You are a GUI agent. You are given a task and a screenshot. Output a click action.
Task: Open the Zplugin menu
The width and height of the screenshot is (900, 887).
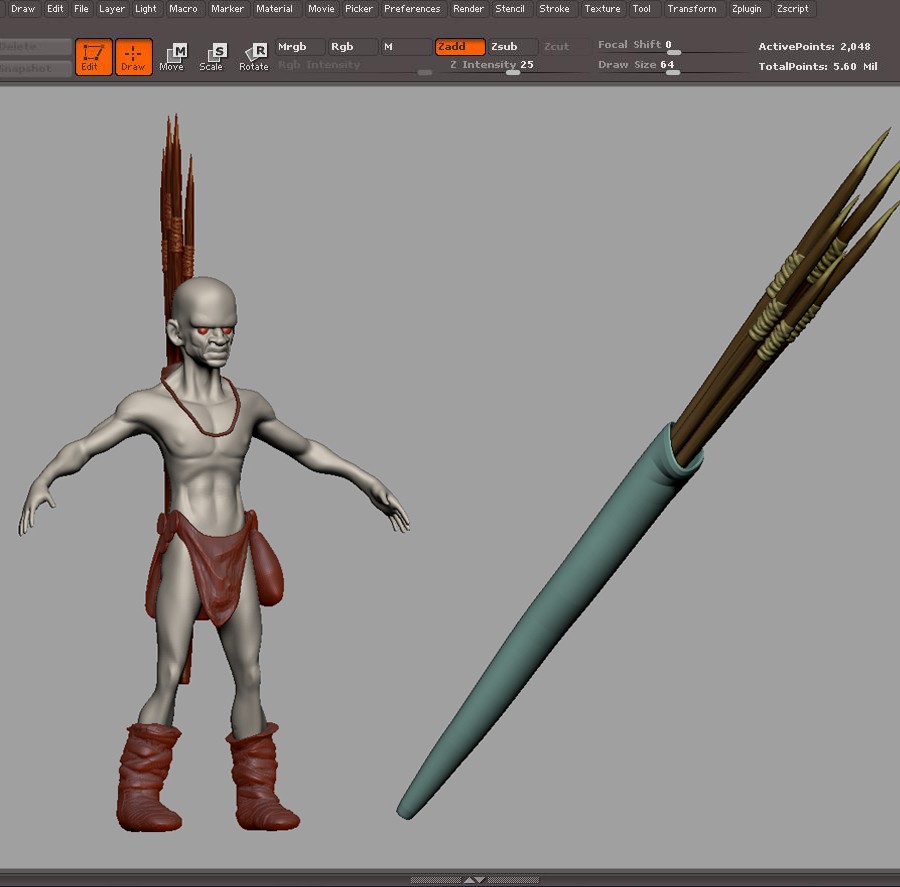(745, 9)
